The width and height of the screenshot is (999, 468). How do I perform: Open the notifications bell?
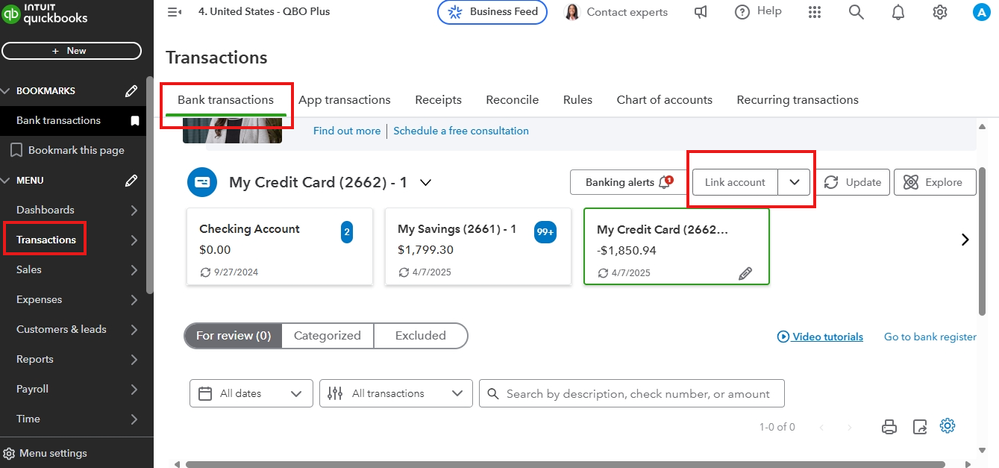(x=898, y=12)
